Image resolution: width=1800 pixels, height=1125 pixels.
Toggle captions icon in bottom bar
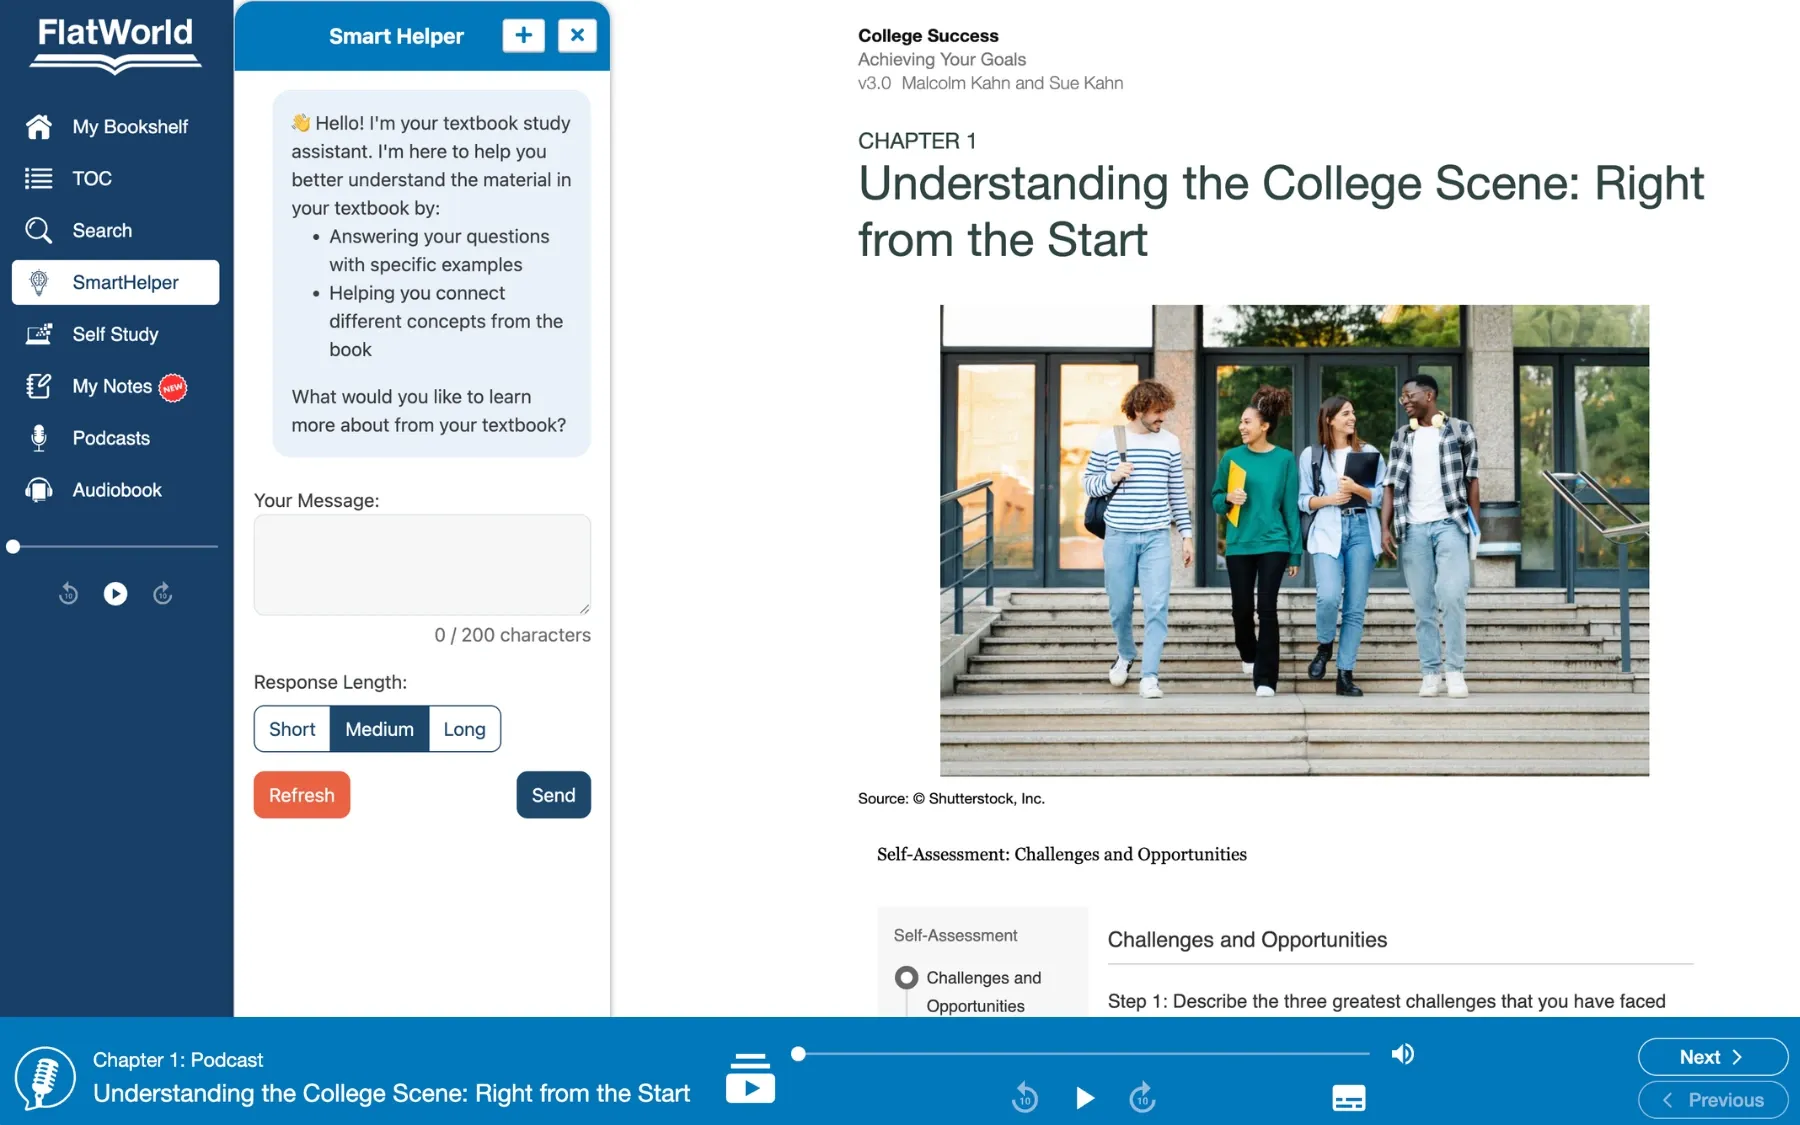1349,1098
